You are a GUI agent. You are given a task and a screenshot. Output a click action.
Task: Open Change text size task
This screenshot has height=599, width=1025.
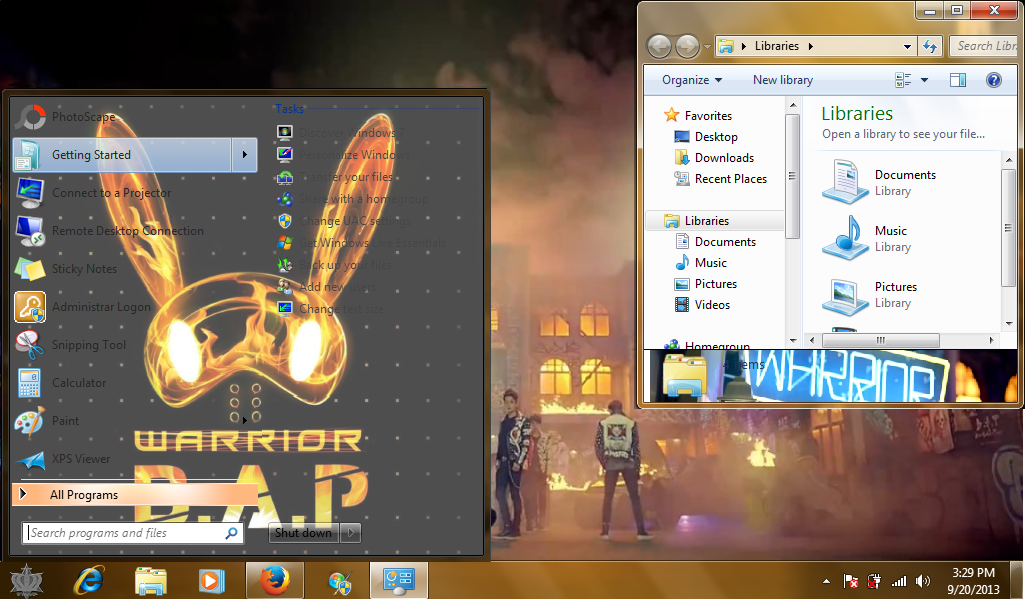click(331, 309)
